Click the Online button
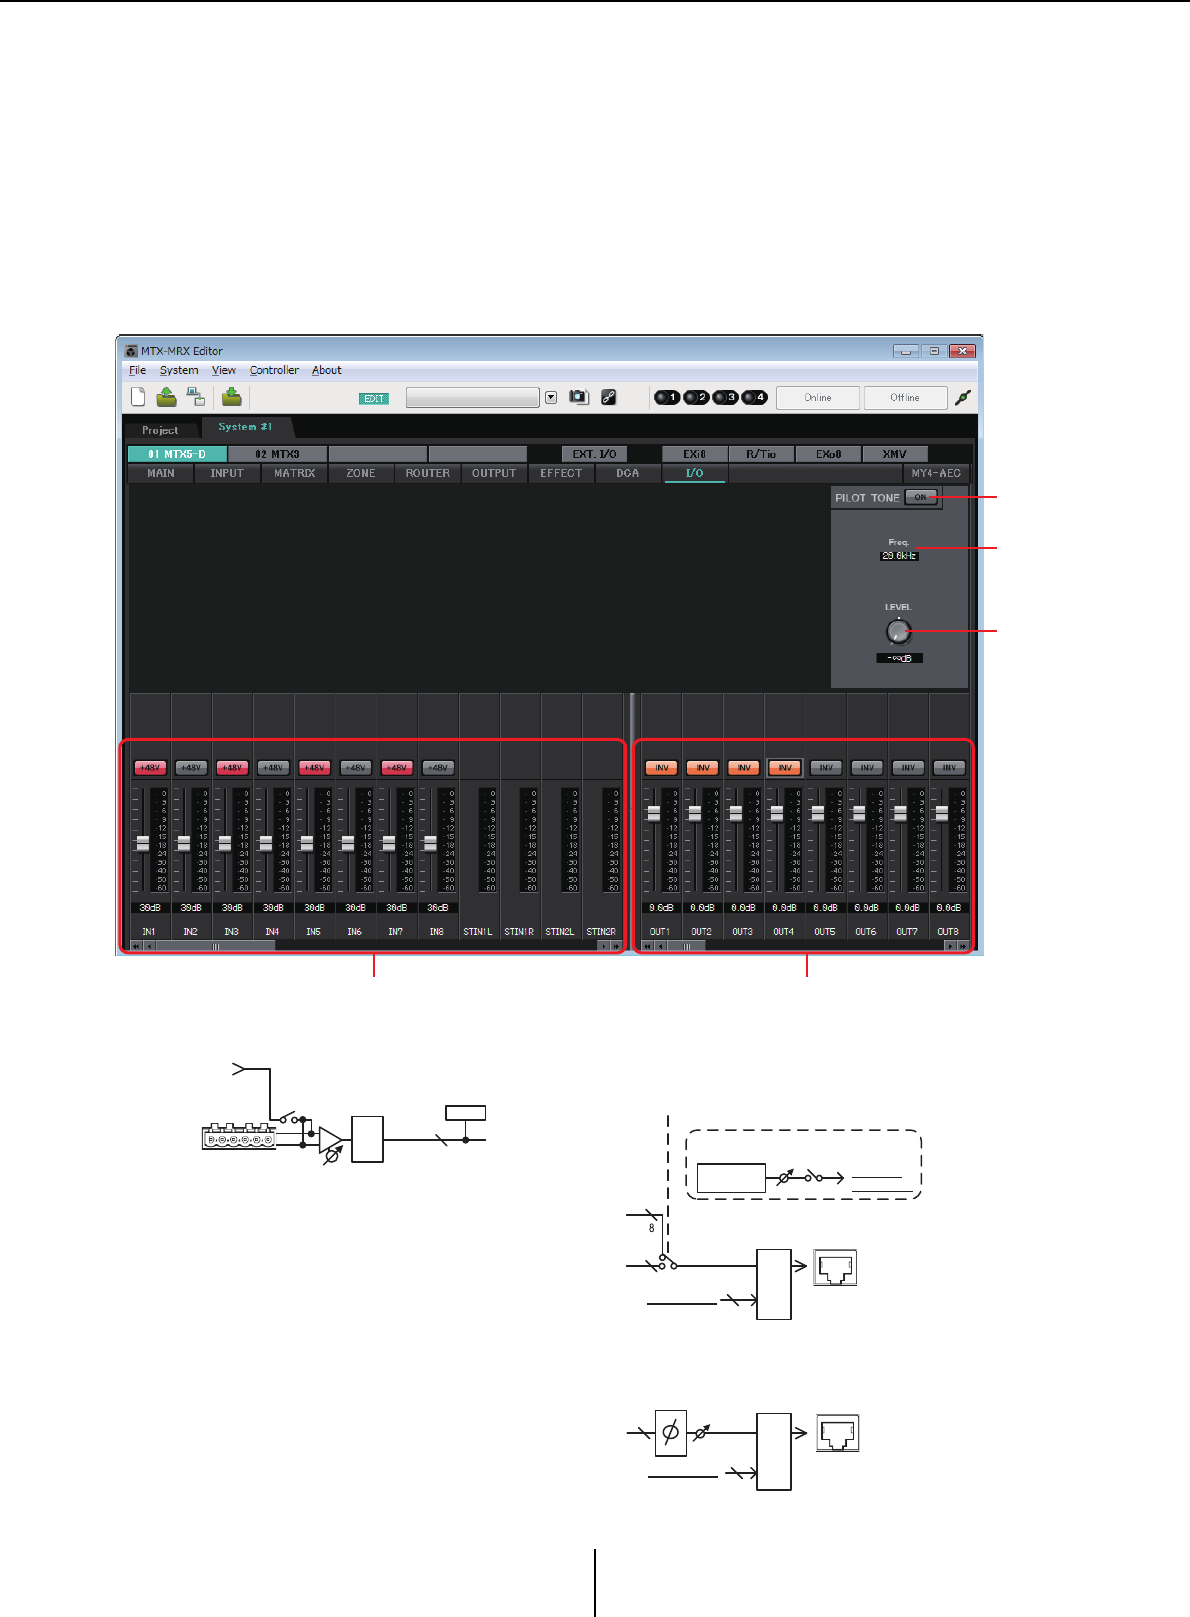1190x1617 pixels. click(818, 397)
